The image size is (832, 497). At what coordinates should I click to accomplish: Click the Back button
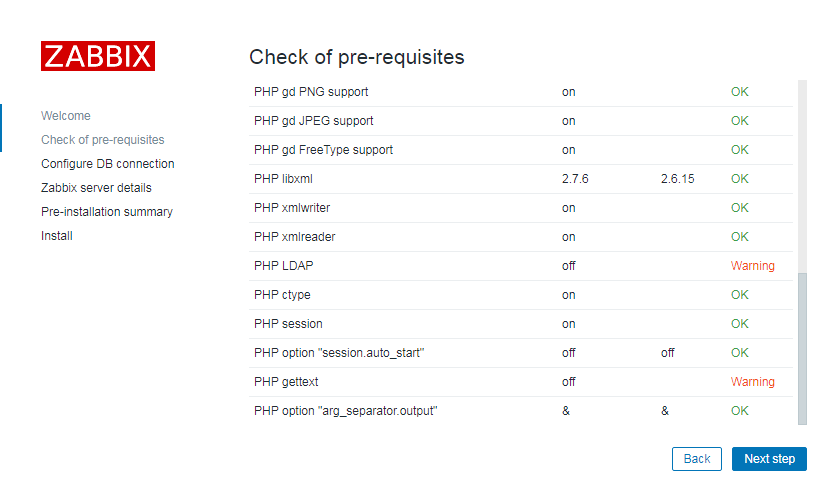(x=696, y=459)
